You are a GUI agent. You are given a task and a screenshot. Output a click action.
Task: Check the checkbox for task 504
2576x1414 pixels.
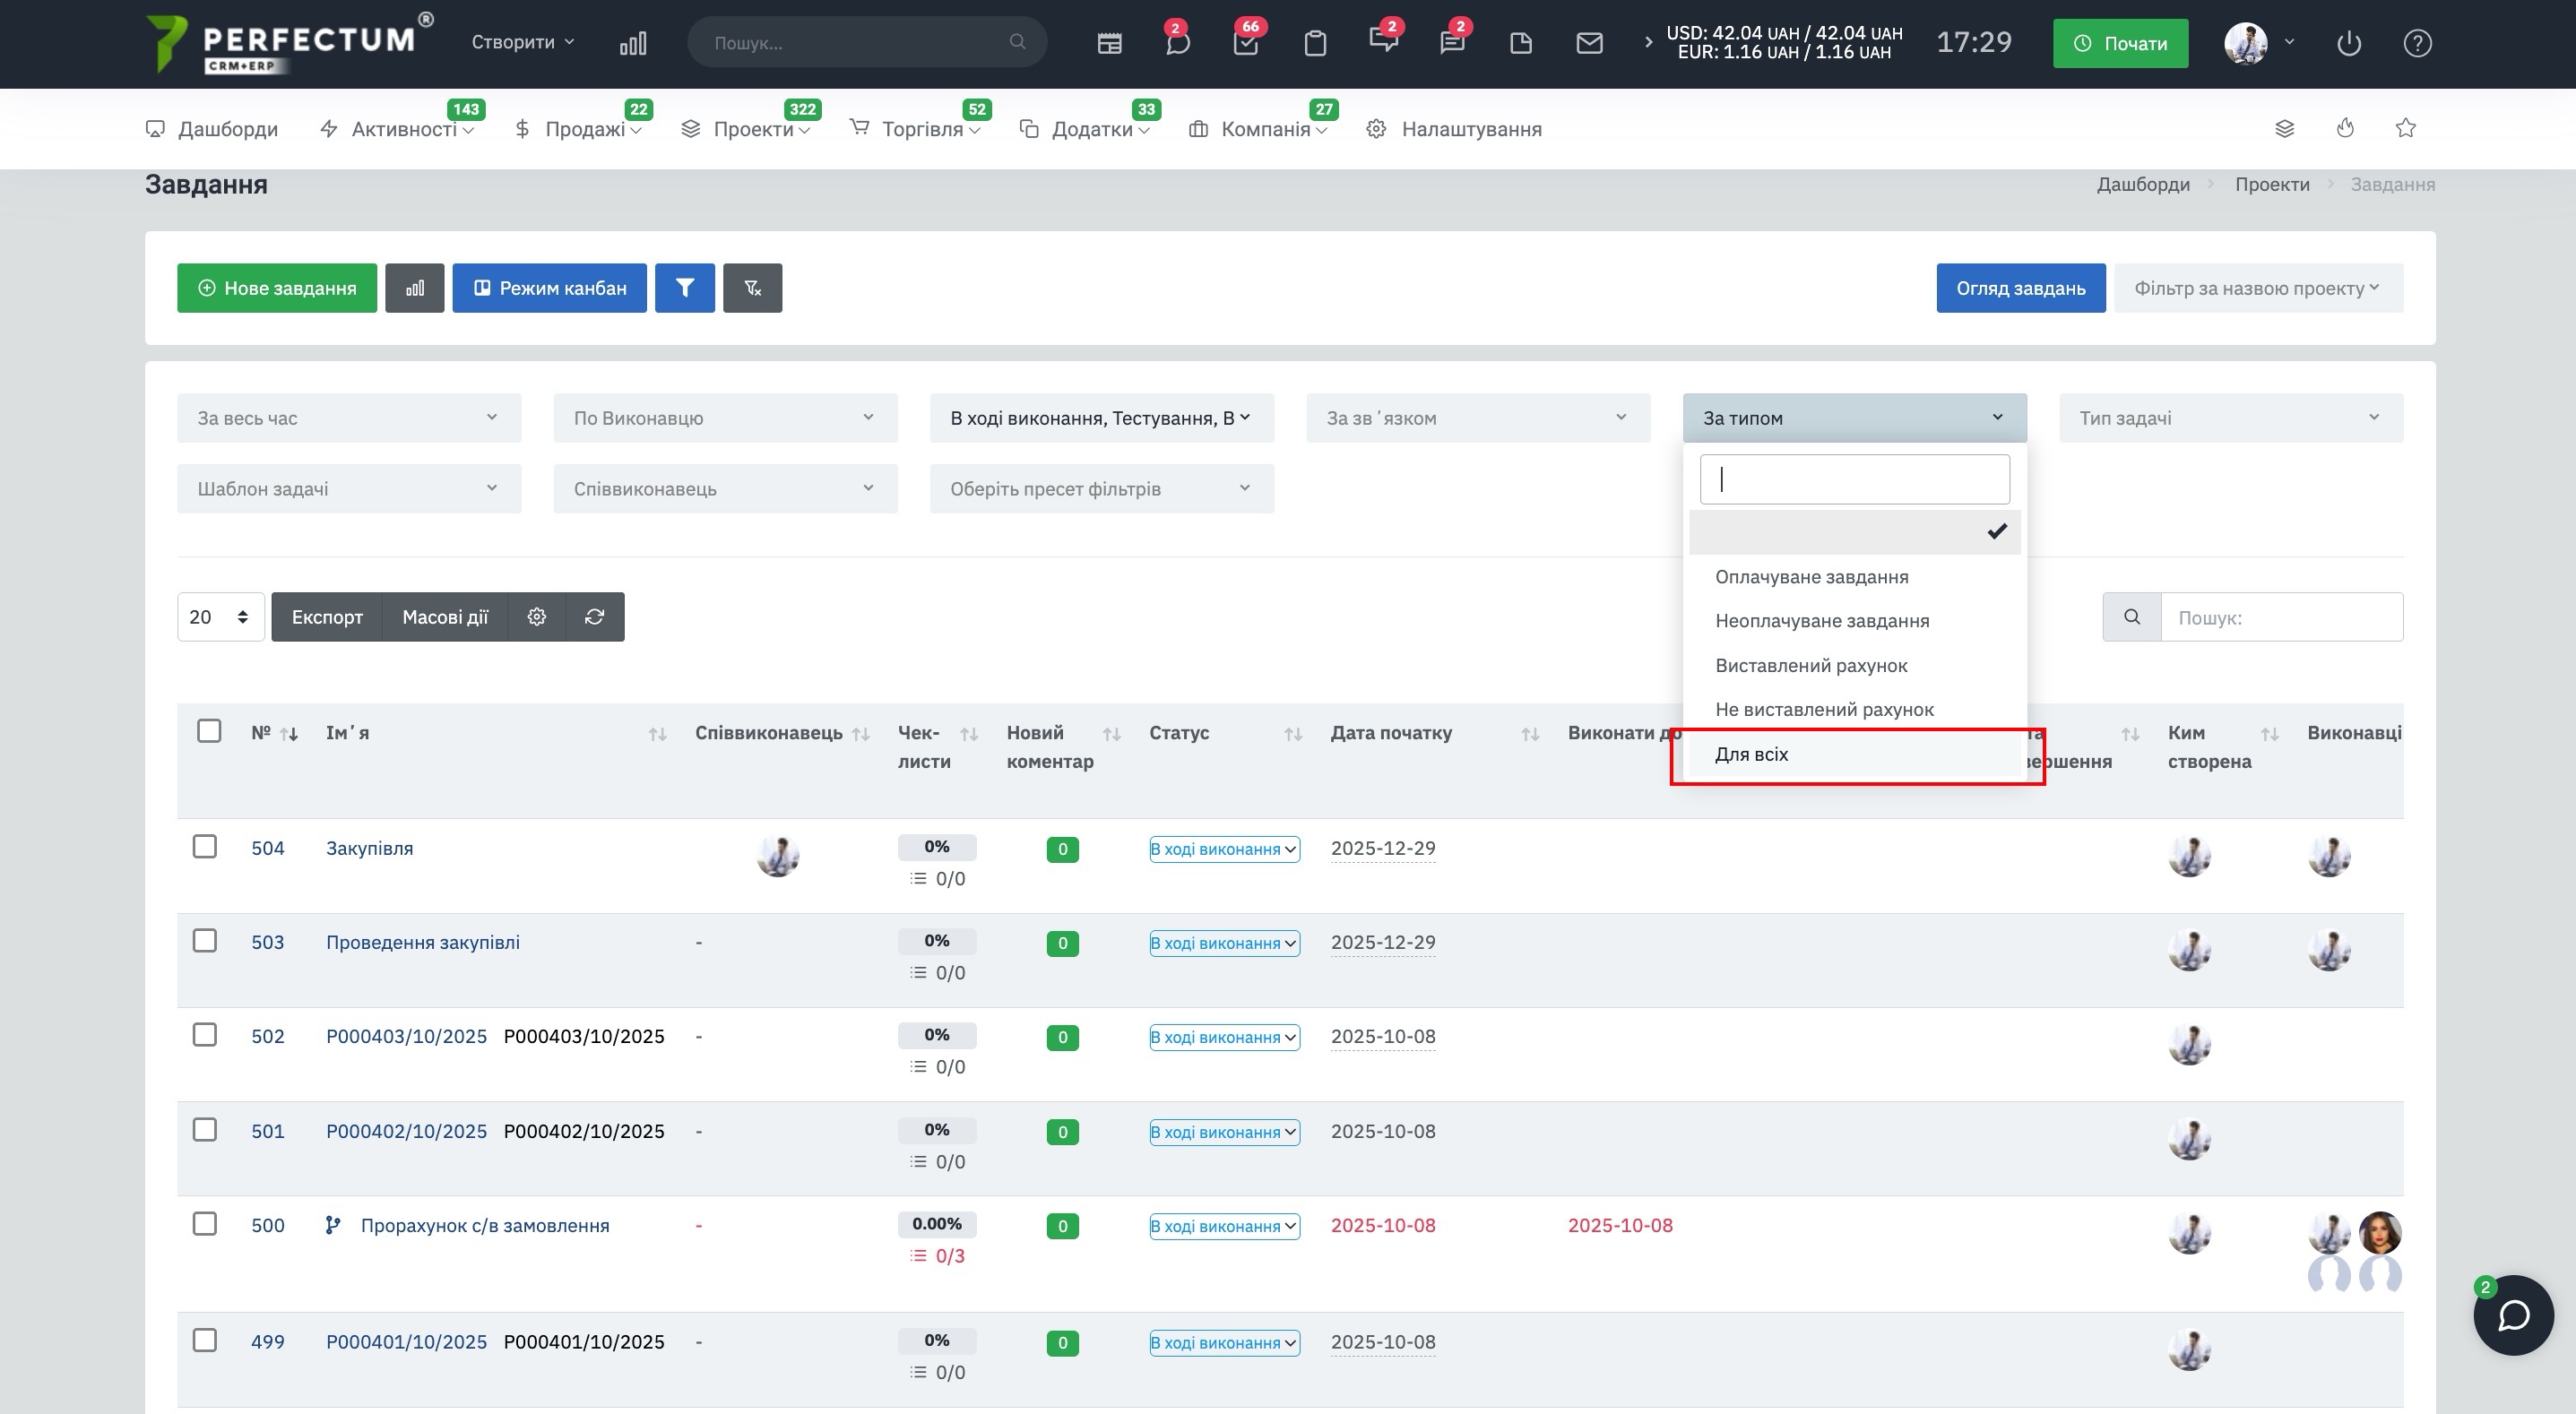coord(205,847)
